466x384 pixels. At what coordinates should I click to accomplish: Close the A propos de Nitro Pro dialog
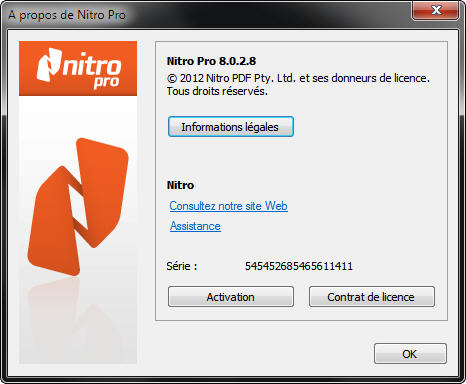(x=435, y=11)
